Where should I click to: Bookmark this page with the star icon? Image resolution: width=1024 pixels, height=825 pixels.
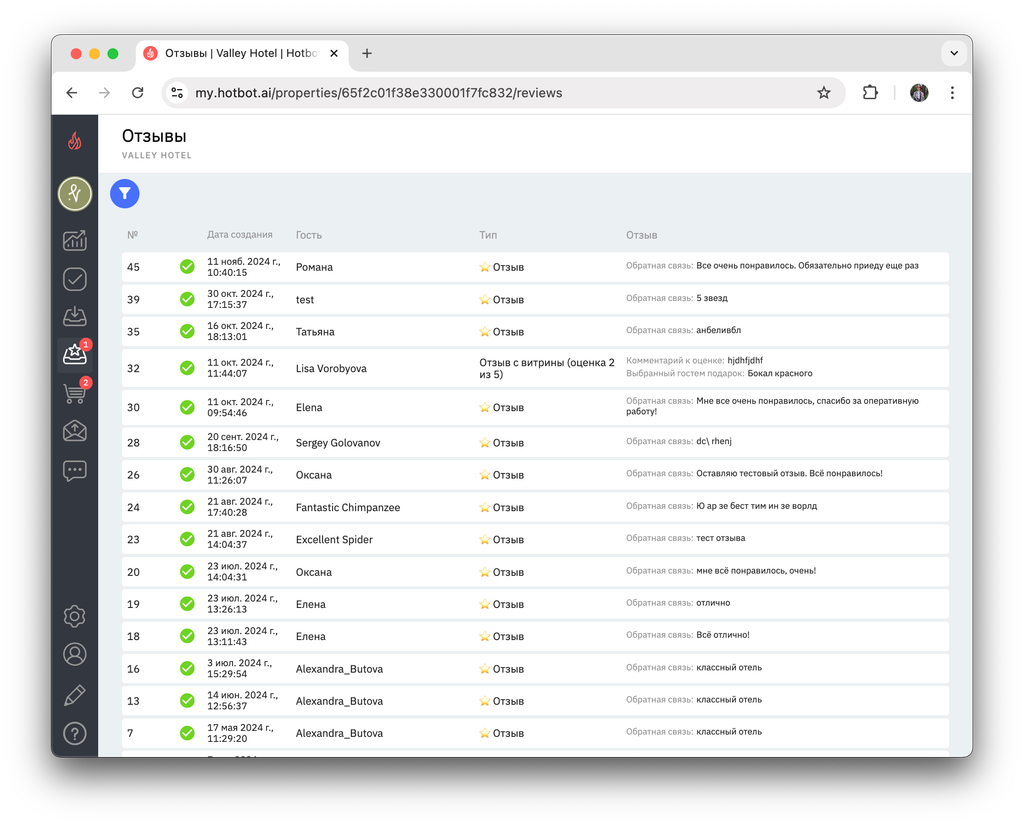coord(824,93)
